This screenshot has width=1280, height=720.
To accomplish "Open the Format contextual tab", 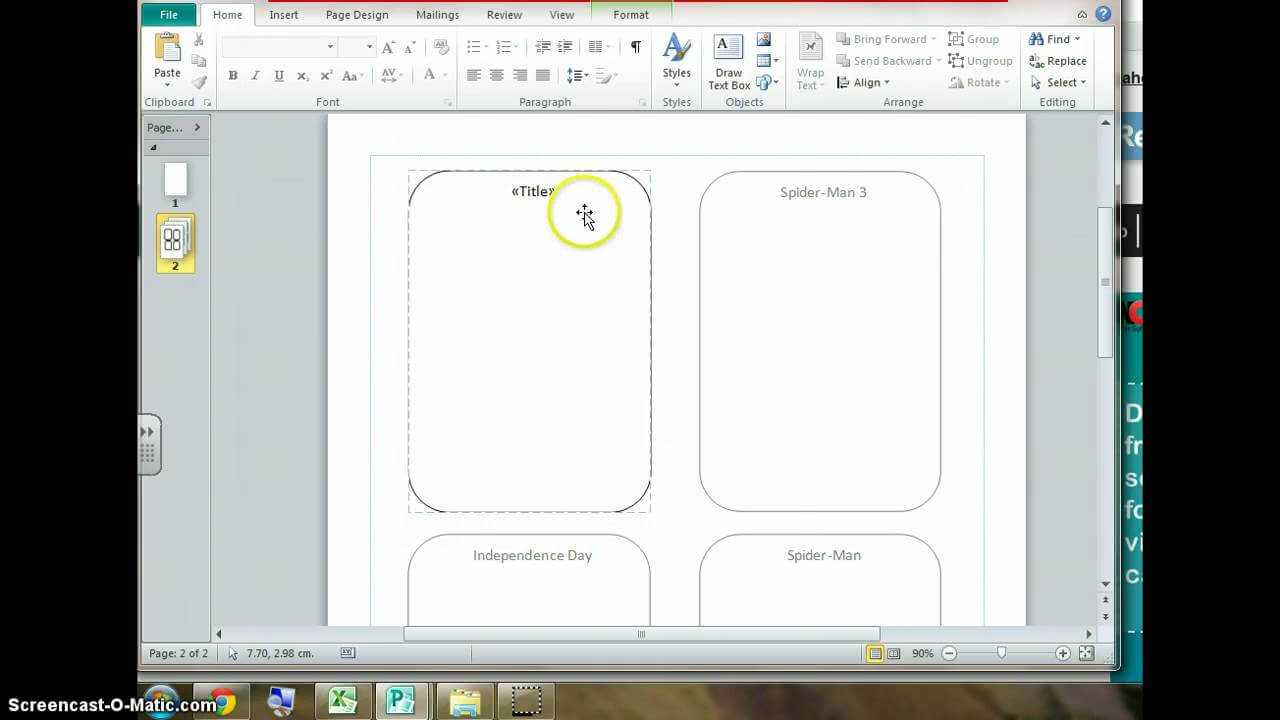I will click(631, 15).
